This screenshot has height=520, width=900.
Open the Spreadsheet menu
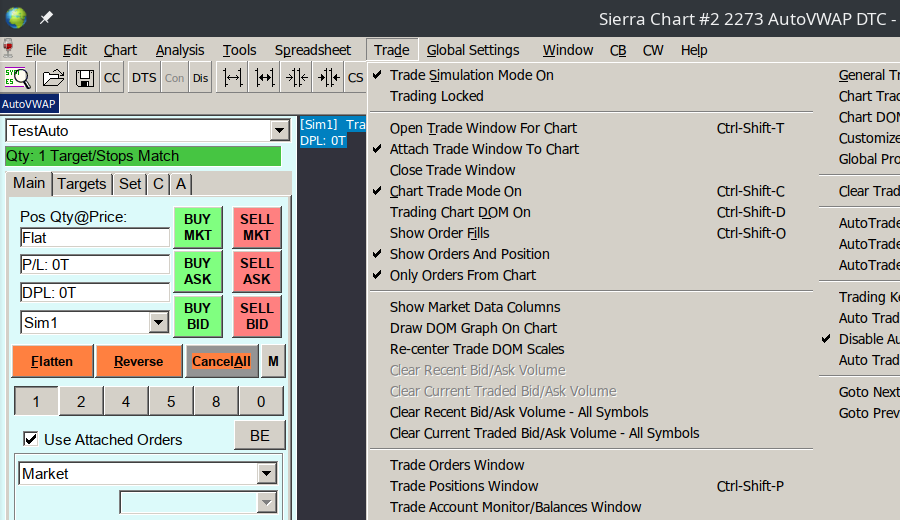click(313, 50)
